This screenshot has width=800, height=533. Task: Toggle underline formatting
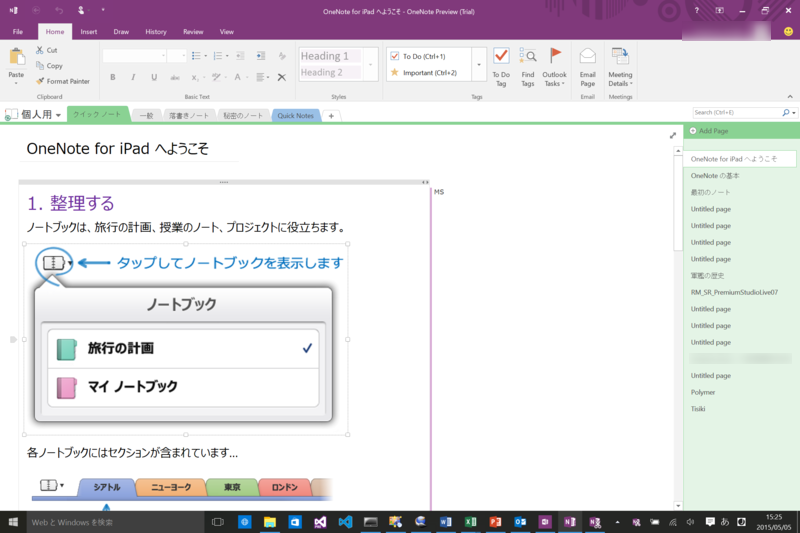coord(154,77)
